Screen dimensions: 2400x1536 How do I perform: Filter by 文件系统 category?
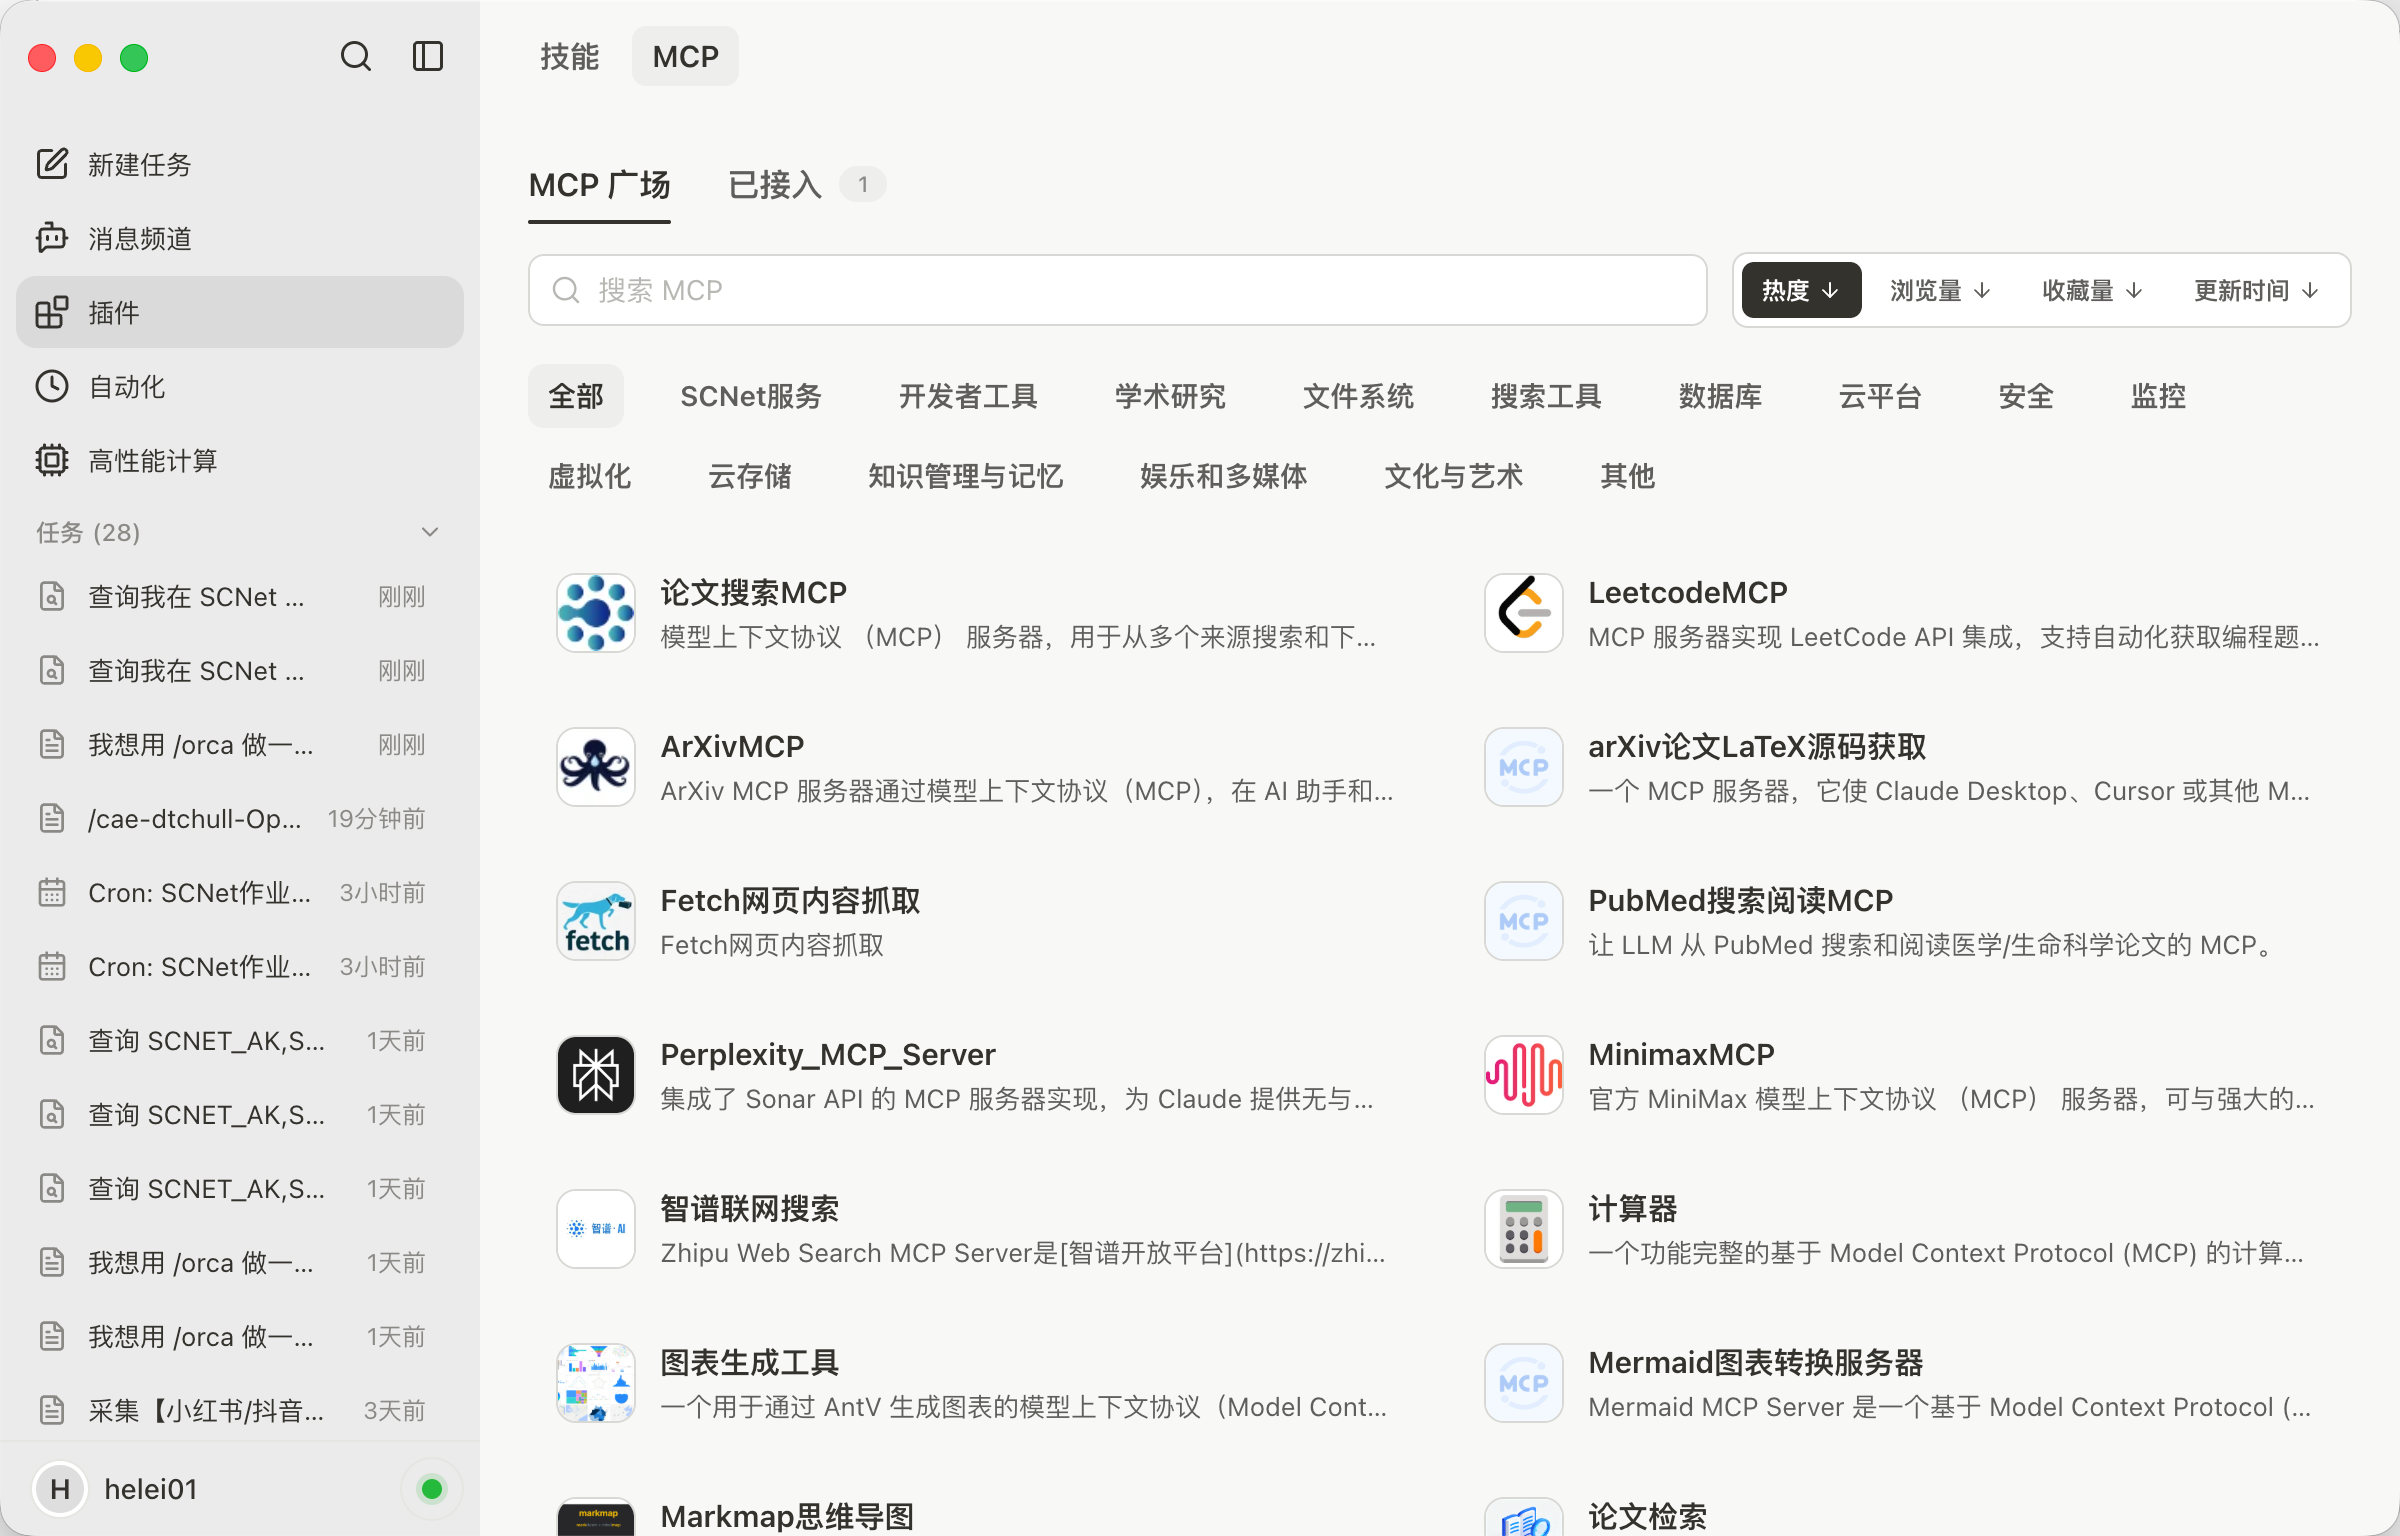tap(1358, 396)
